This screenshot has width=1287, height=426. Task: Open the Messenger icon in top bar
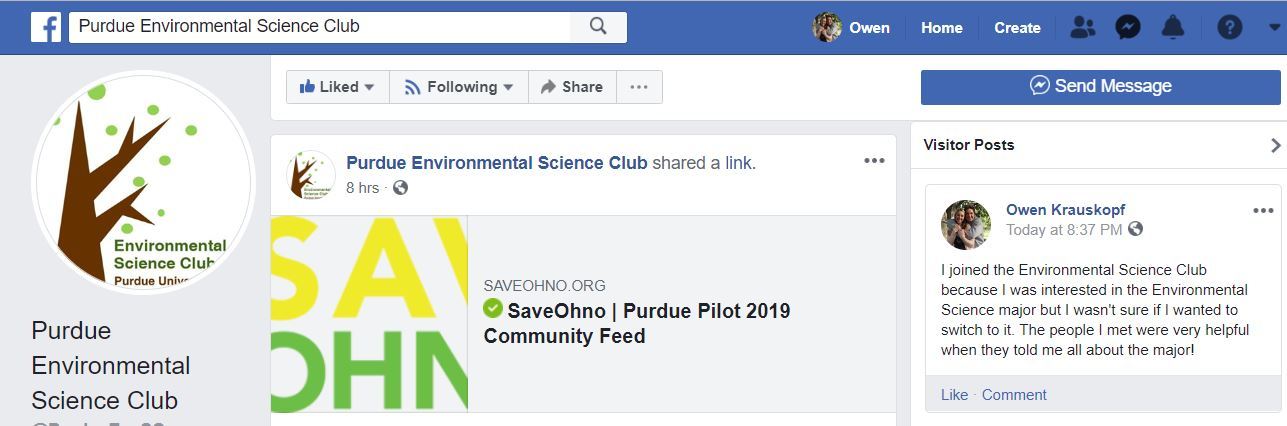pos(1128,27)
